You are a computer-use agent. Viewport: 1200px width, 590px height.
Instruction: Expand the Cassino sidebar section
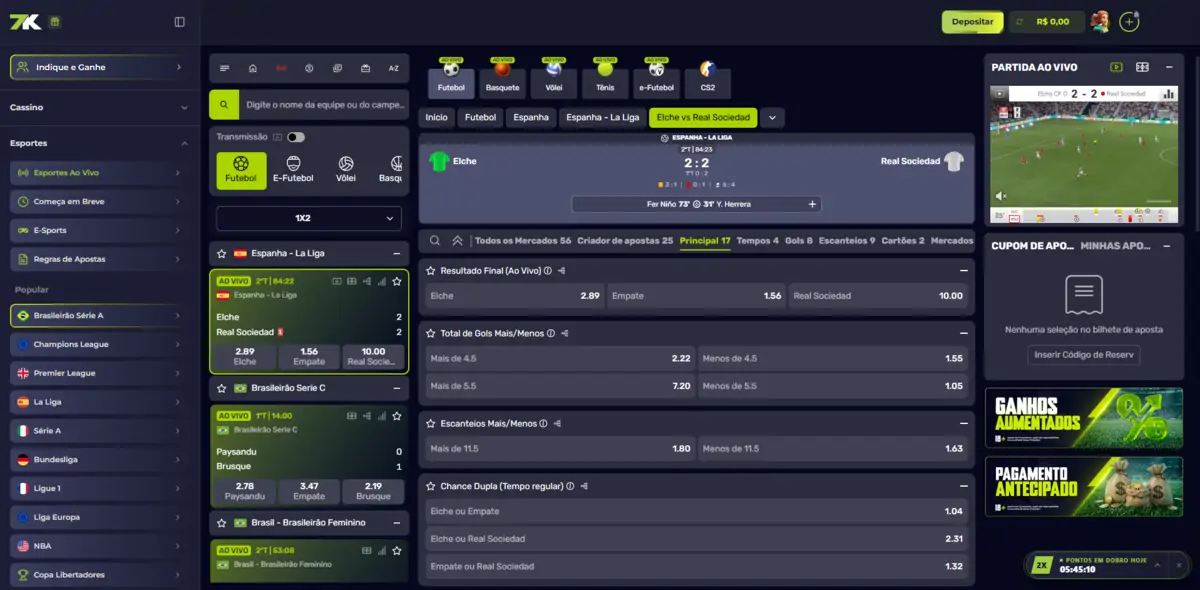point(99,107)
